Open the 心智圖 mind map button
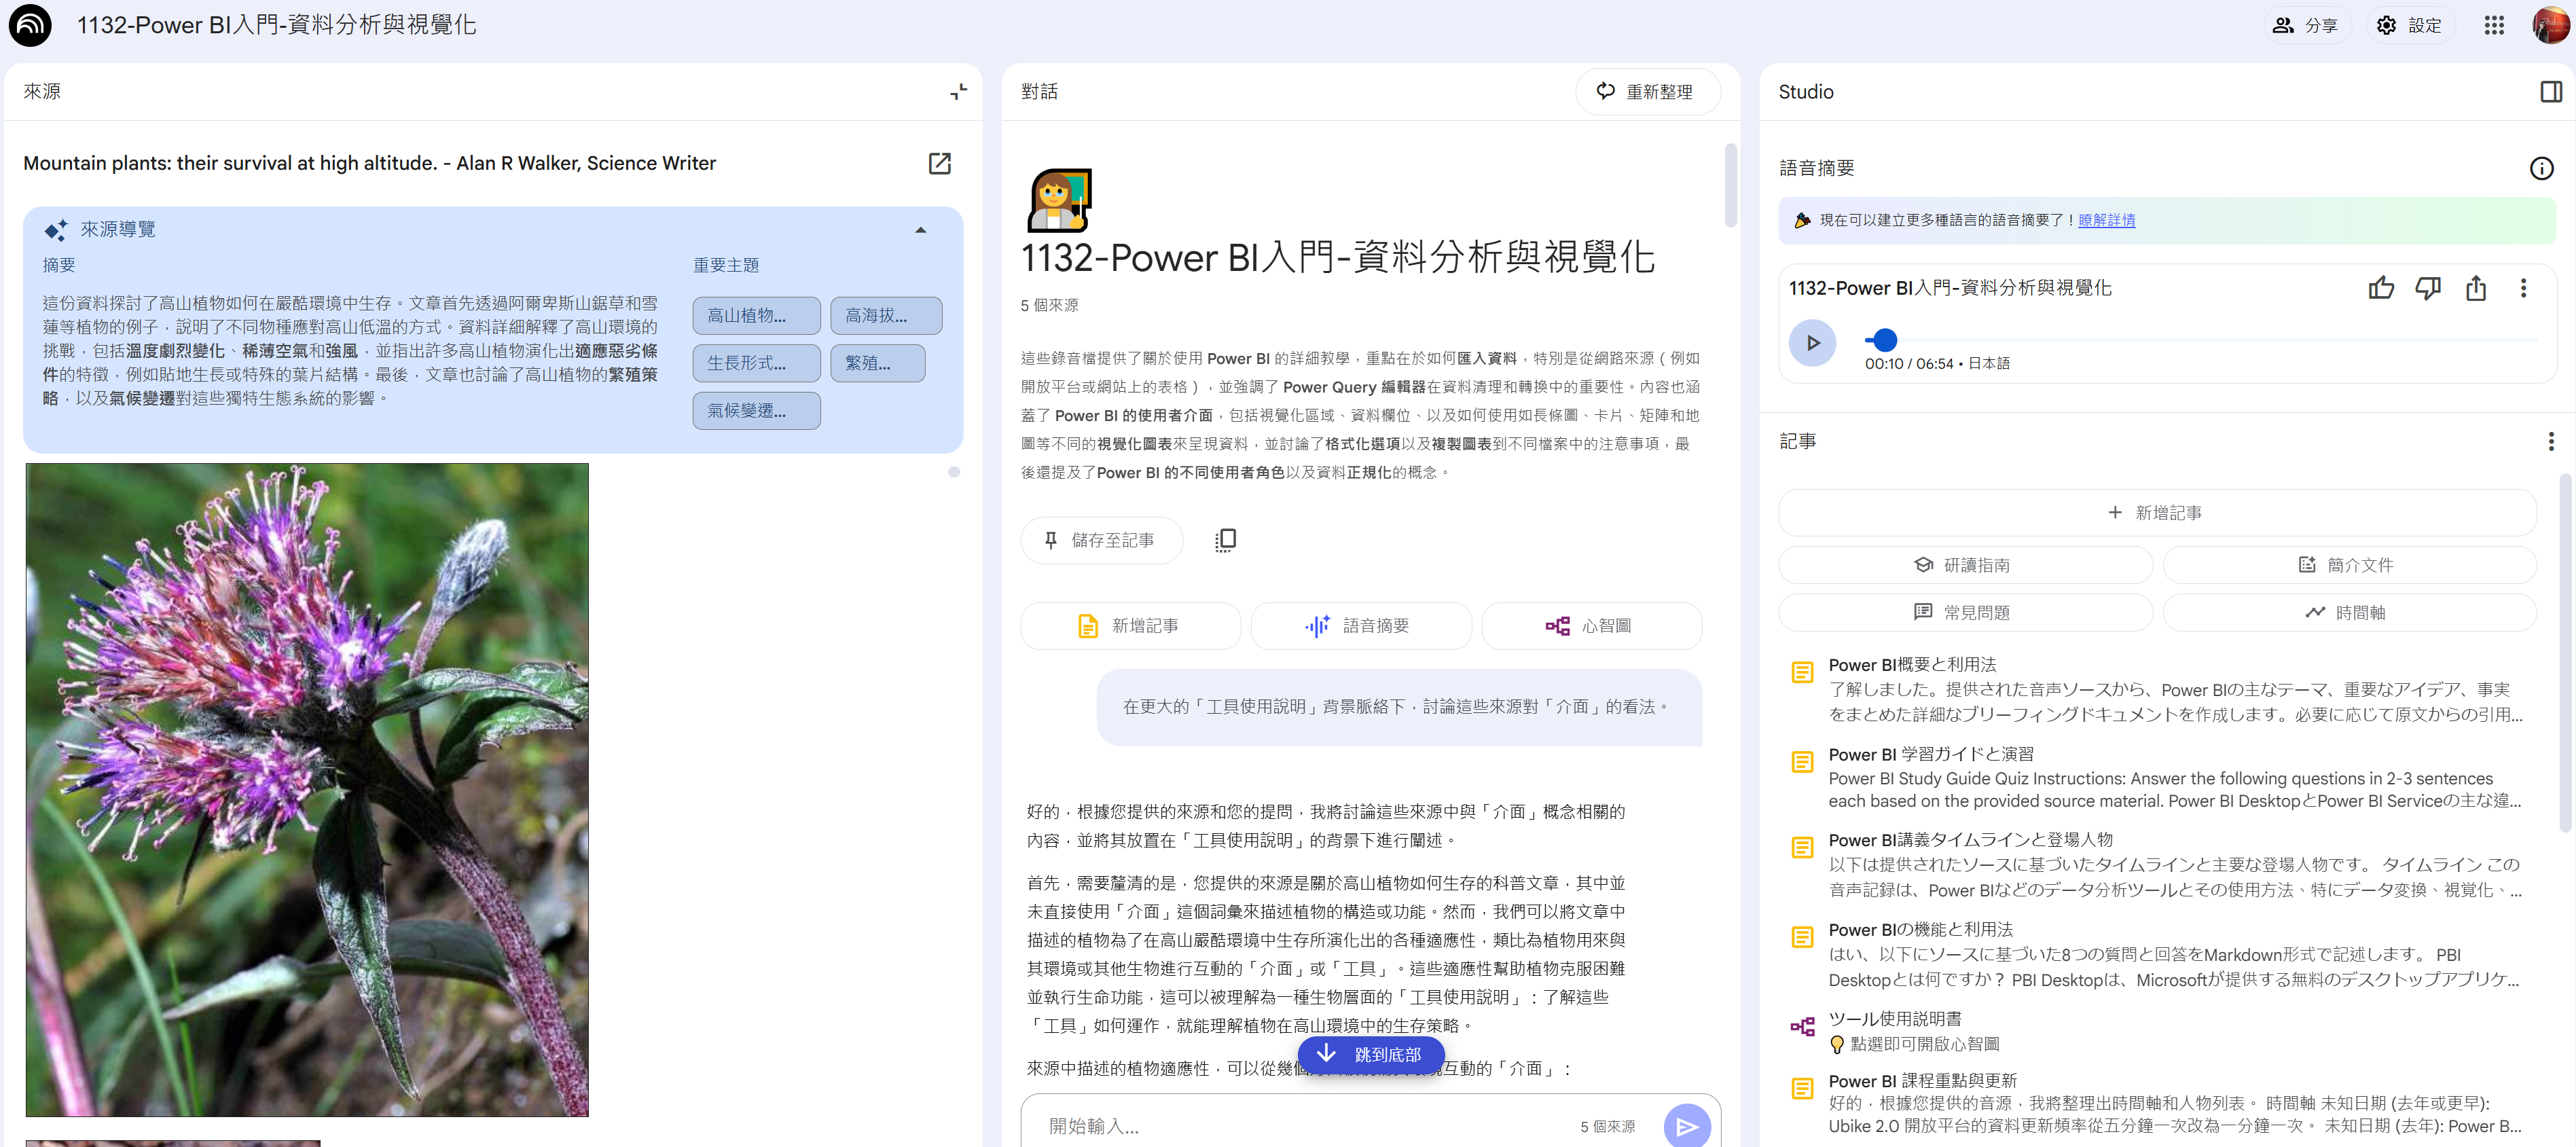2576x1147 pixels. [1591, 626]
